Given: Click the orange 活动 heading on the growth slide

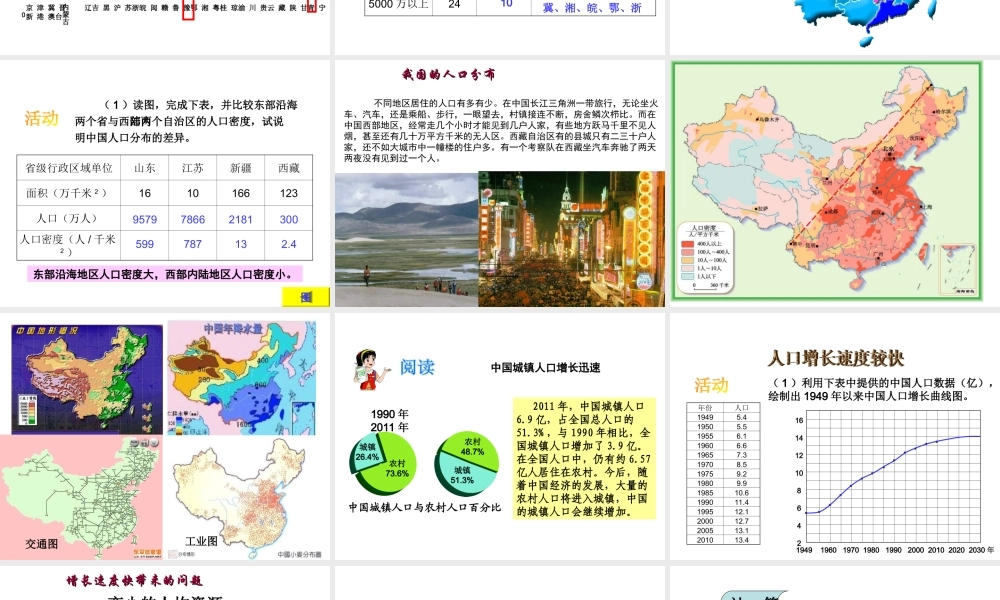Looking at the screenshot, I should tap(711, 385).
